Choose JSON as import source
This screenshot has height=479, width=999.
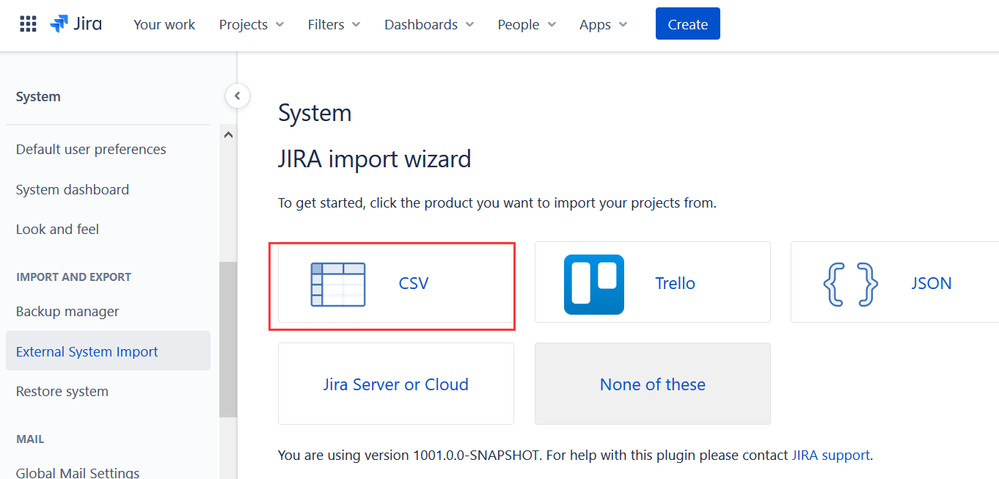(x=895, y=282)
